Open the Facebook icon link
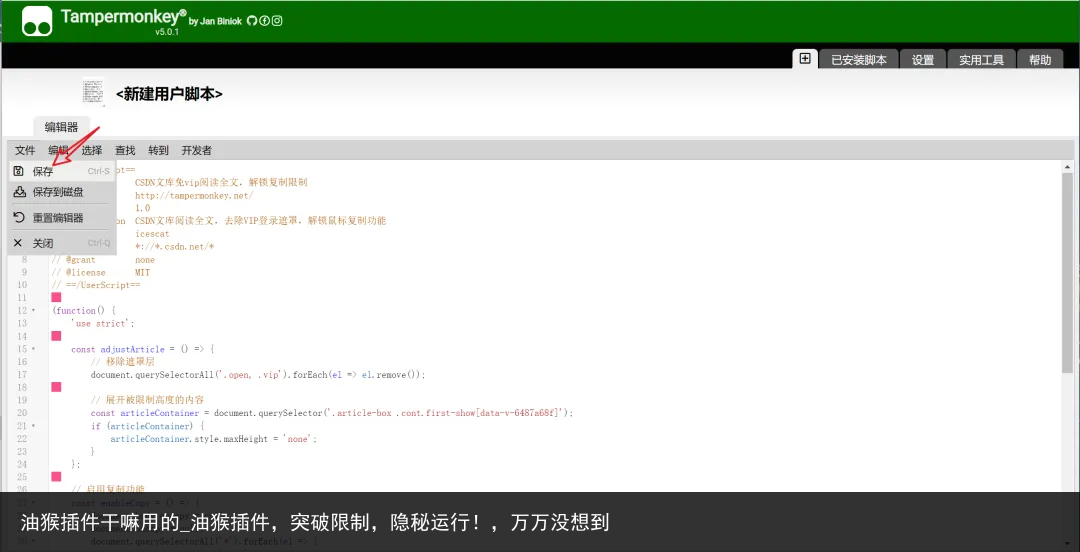Viewport: 1080px width, 552px height. (x=264, y=21)
